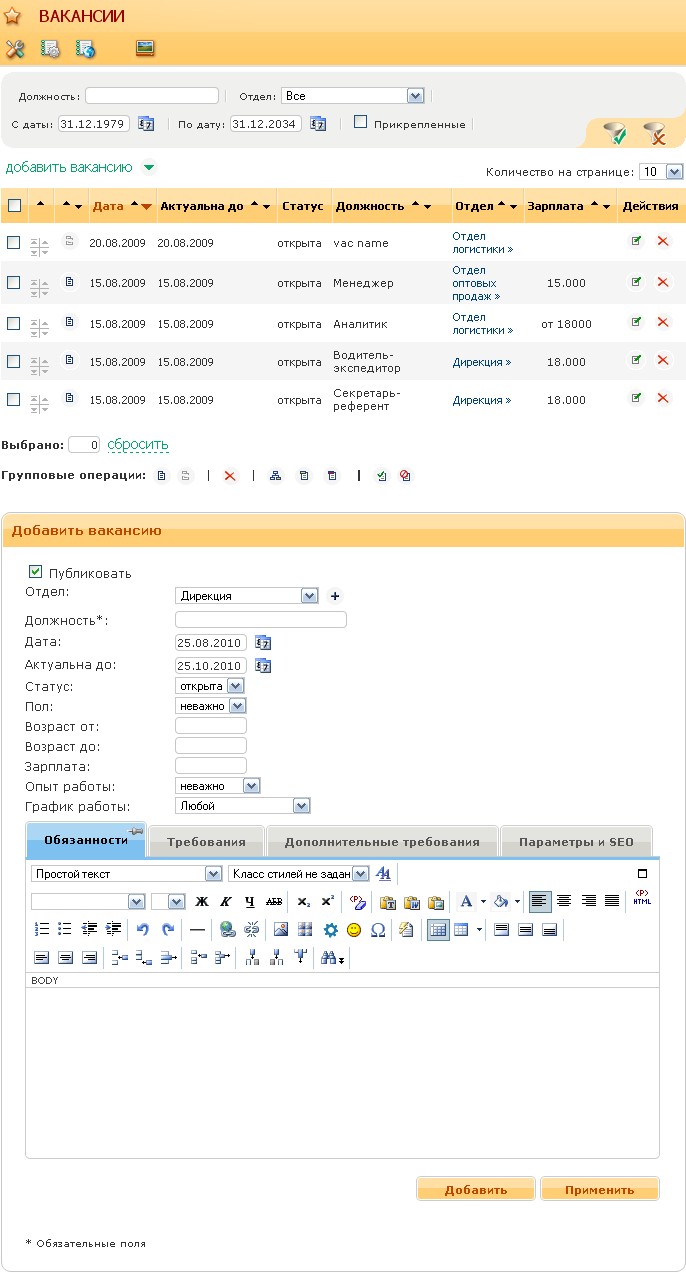The height and width of the screenshot is (1273, 686).
Task: Click the Должность* input field in form
Action: 260,620
